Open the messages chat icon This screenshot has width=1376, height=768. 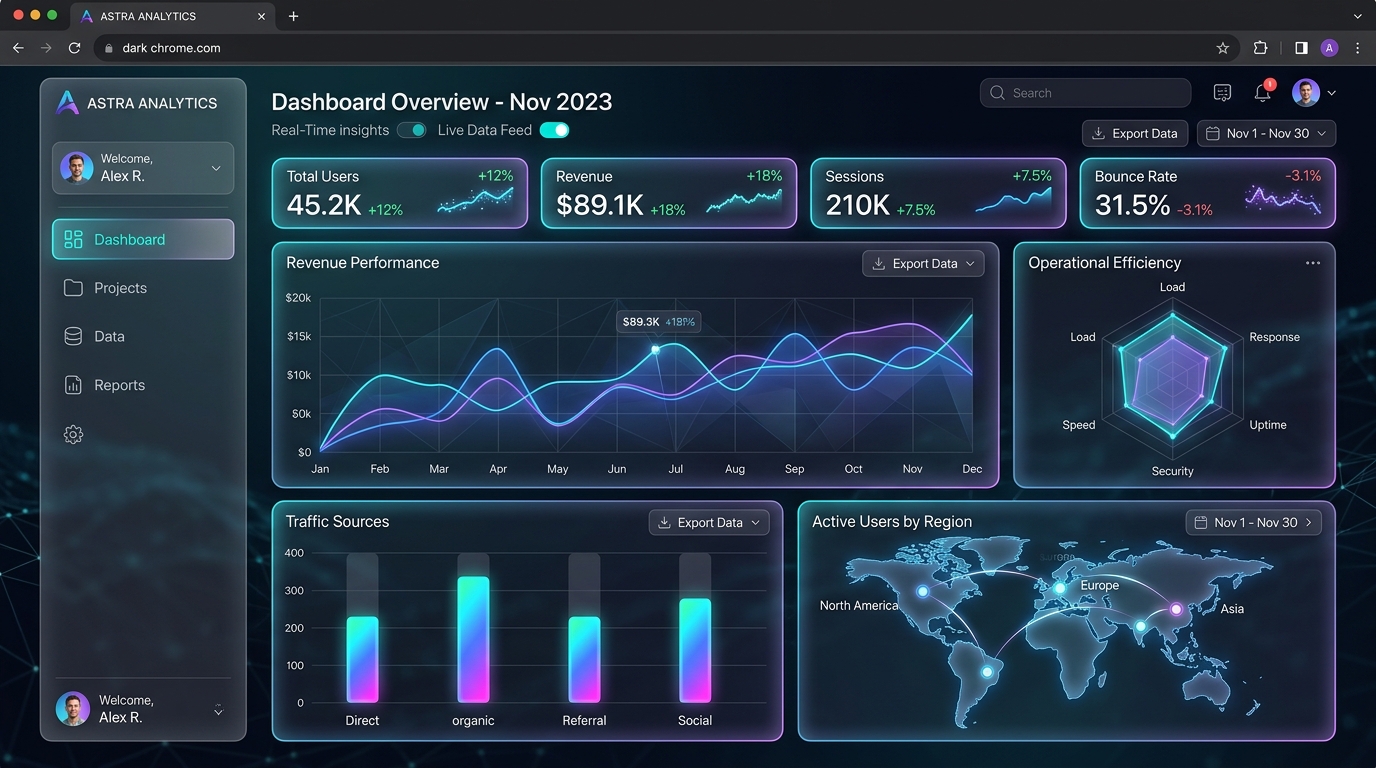pyautogui.click(x=1222, y=93)
